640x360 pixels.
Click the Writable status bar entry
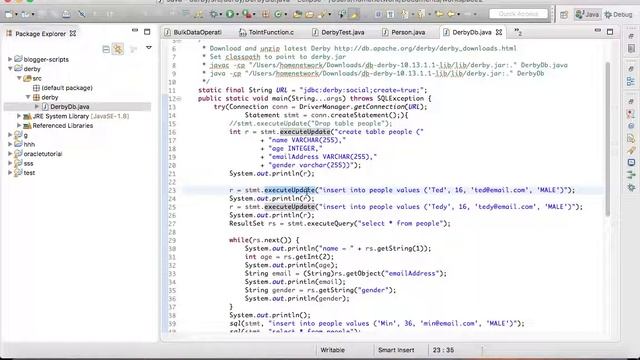click(332, 350)
